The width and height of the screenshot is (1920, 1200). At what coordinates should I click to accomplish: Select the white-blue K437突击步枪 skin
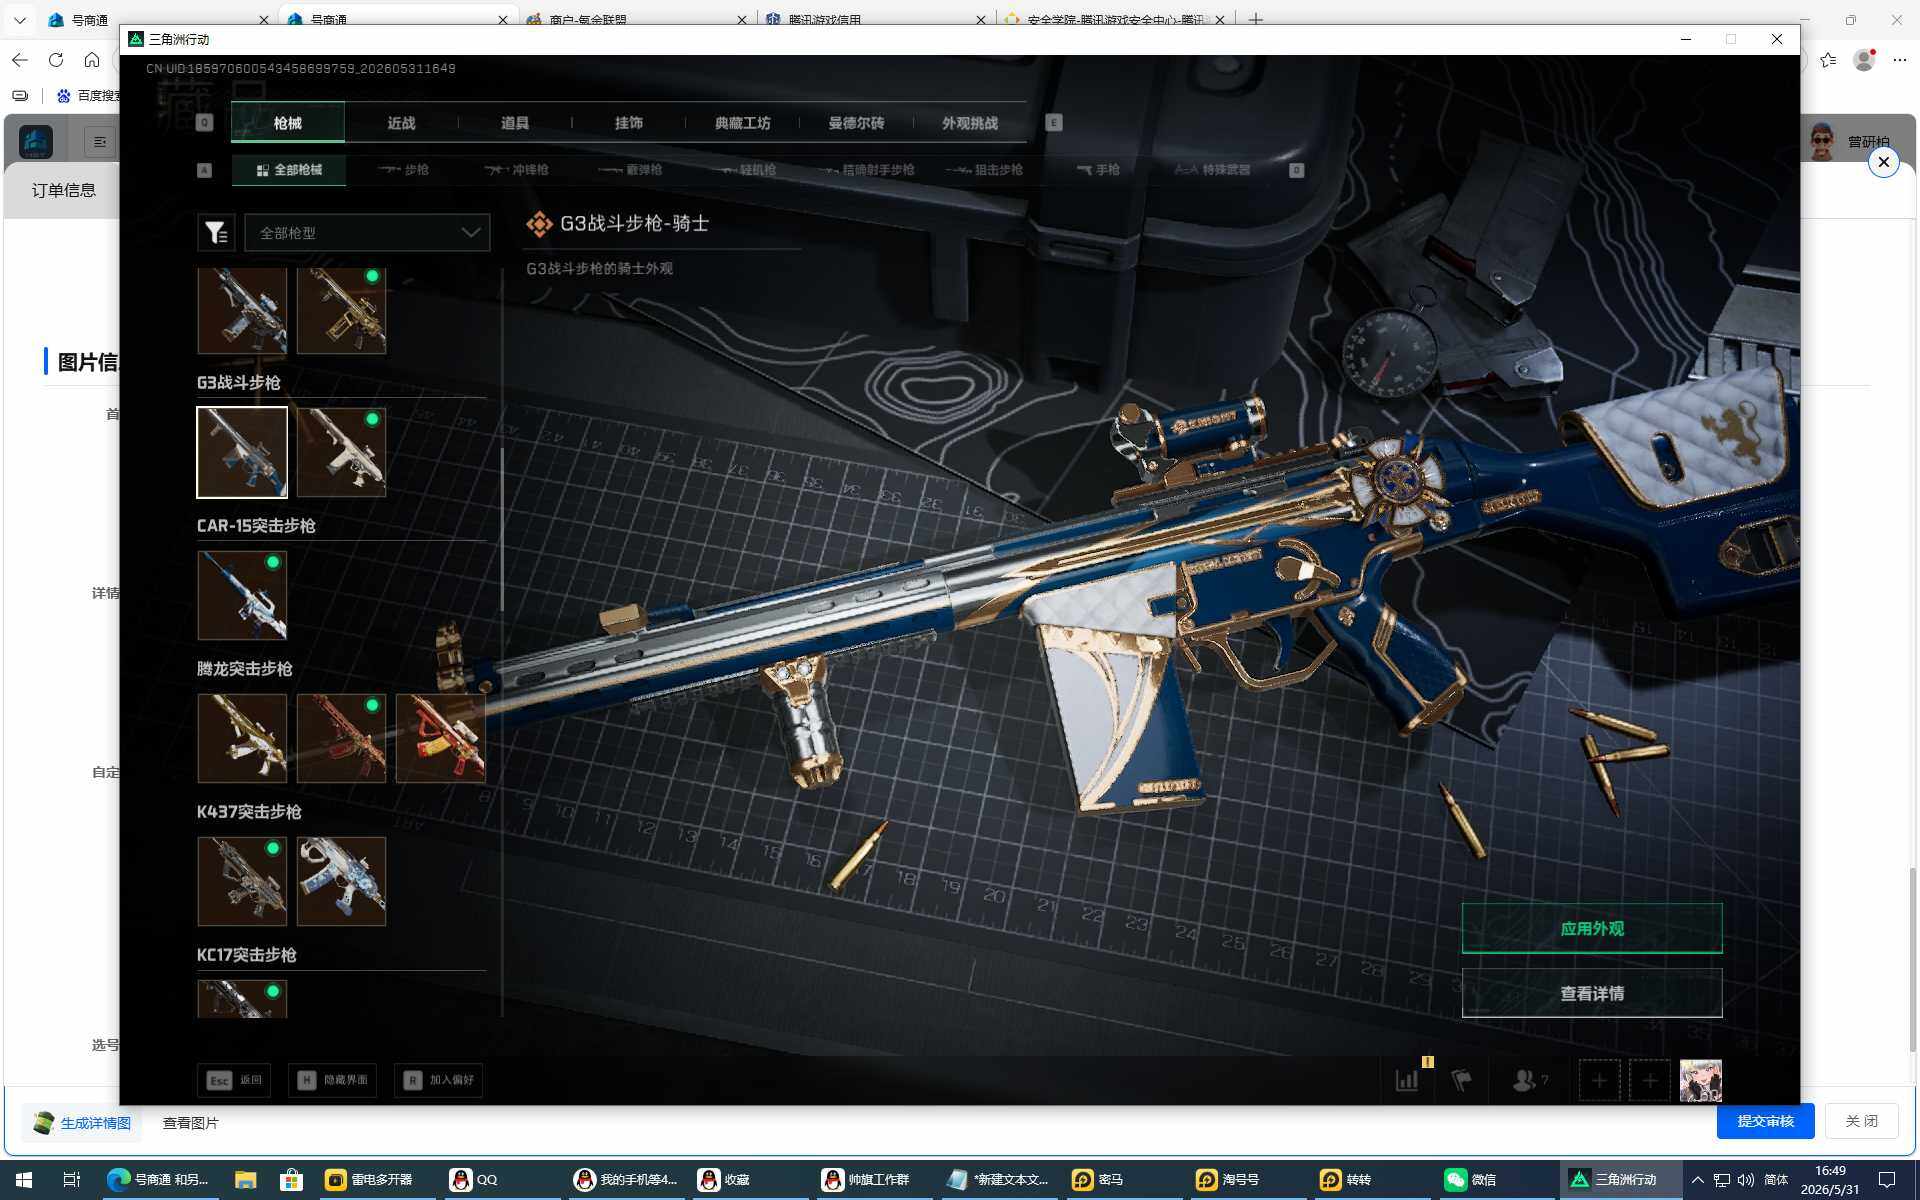(341, 881)
